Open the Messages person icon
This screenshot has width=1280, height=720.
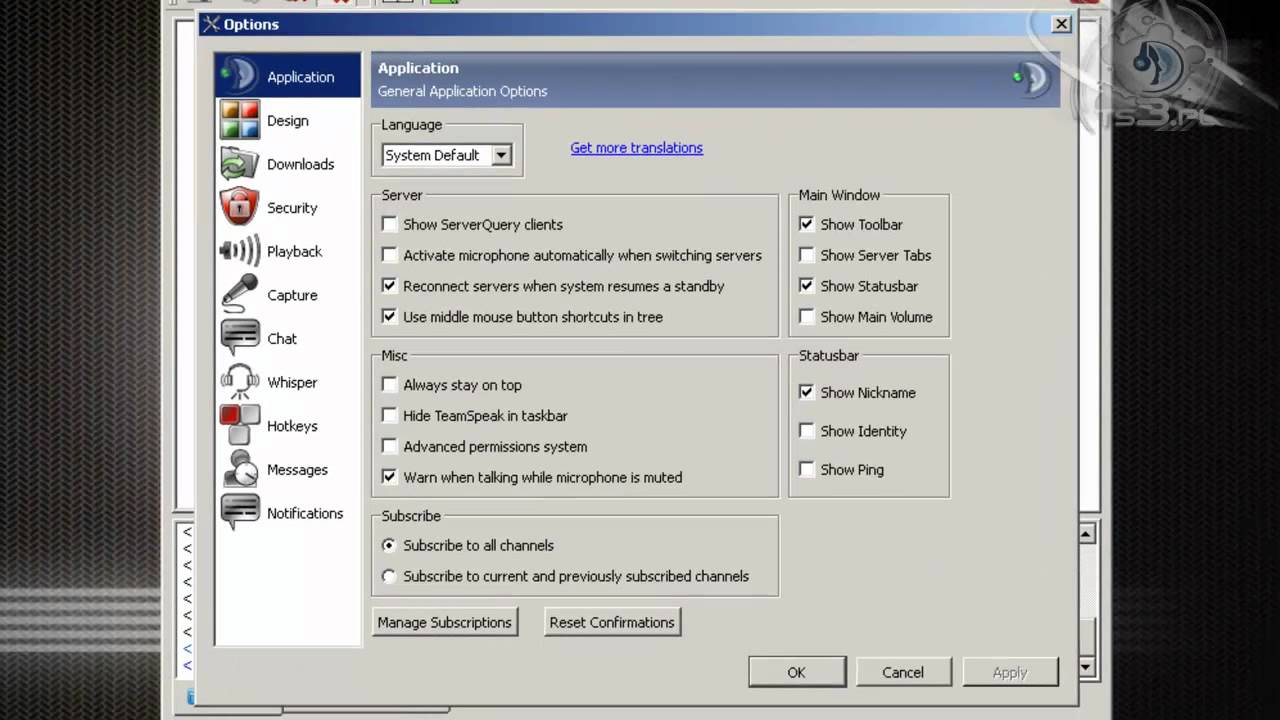(x=239, y=469)
